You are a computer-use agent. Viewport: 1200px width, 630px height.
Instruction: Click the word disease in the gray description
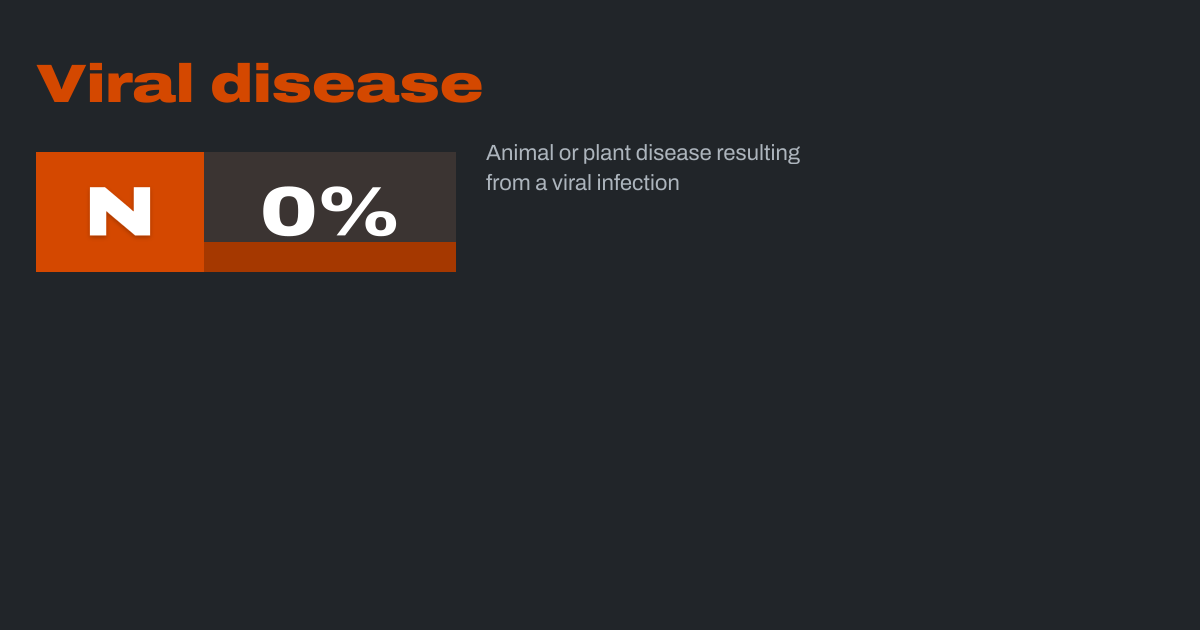coord(674,153)
